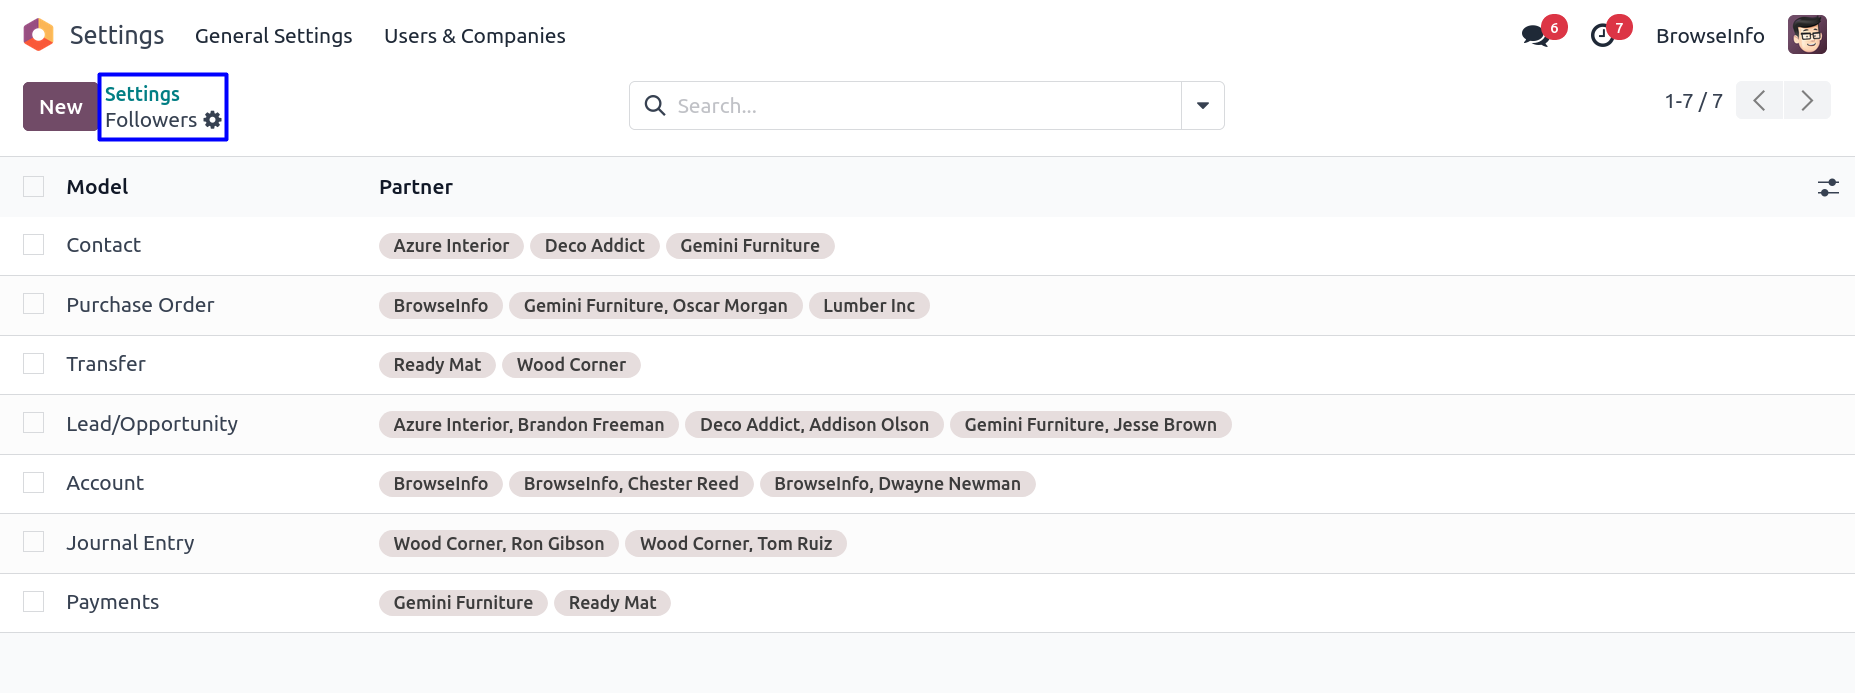
Task: Expand the search options dropdown arrow
Action: [x=1203, y=106]
